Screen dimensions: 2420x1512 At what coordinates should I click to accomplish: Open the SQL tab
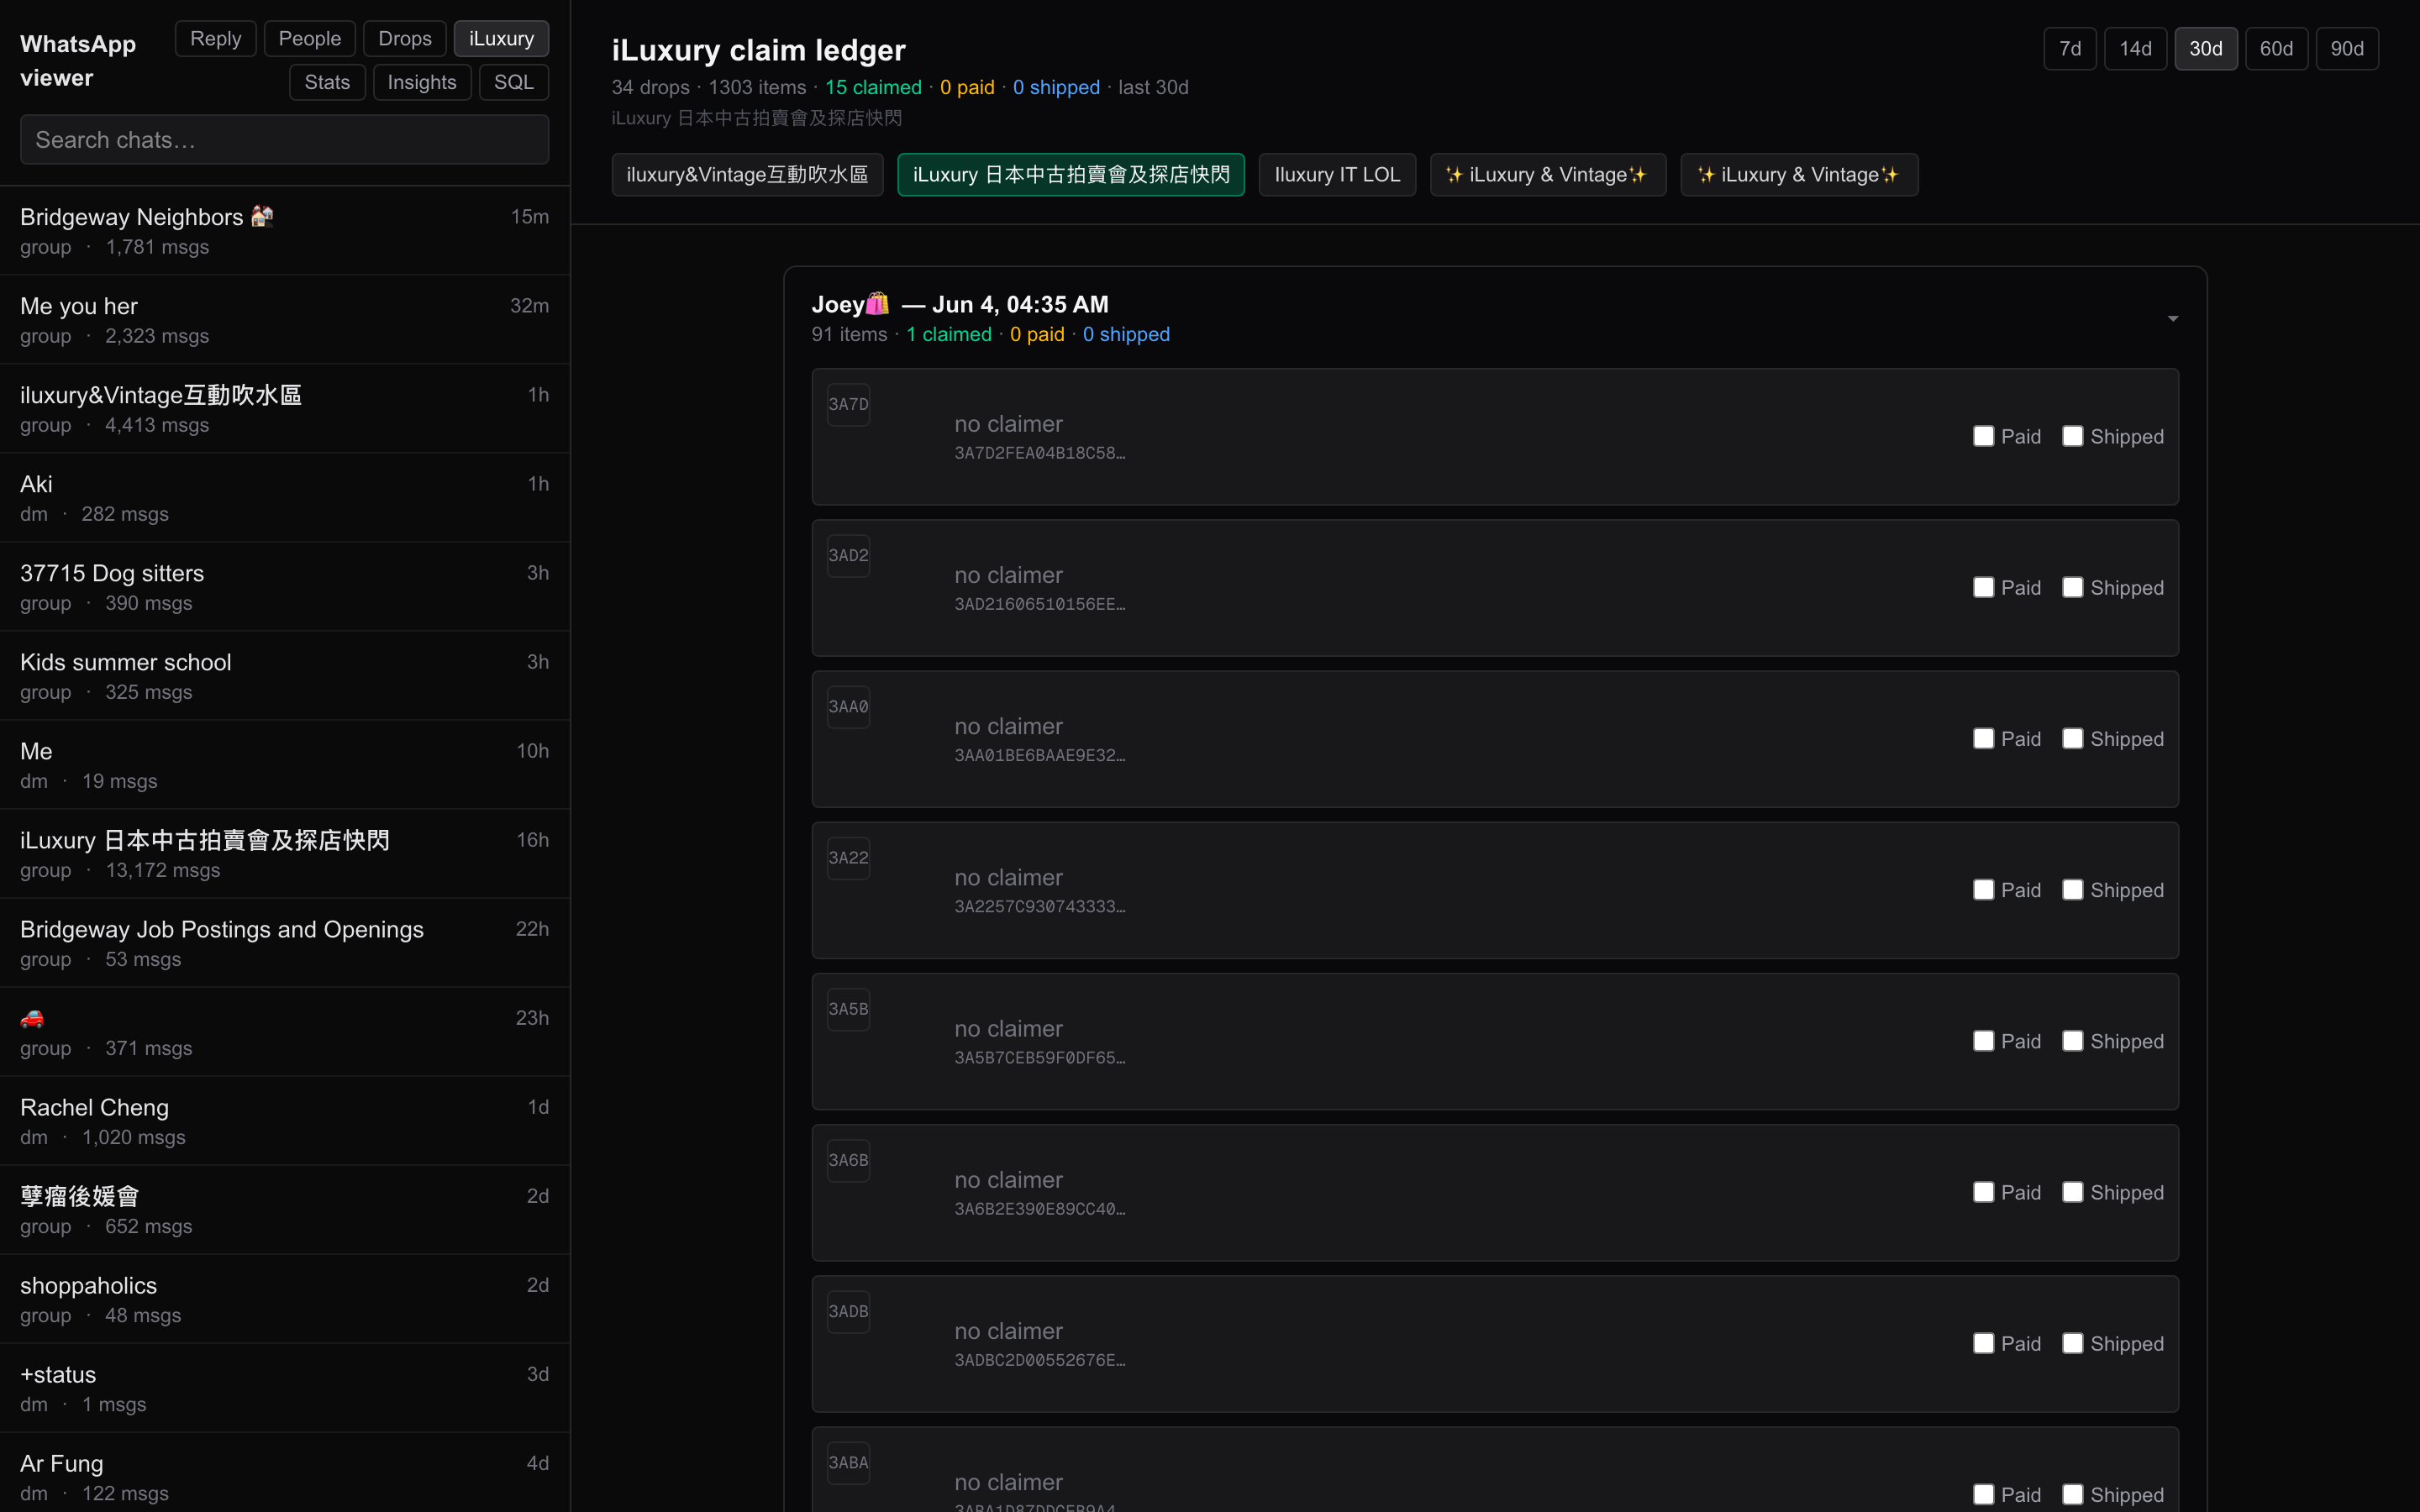pos(514,82)
